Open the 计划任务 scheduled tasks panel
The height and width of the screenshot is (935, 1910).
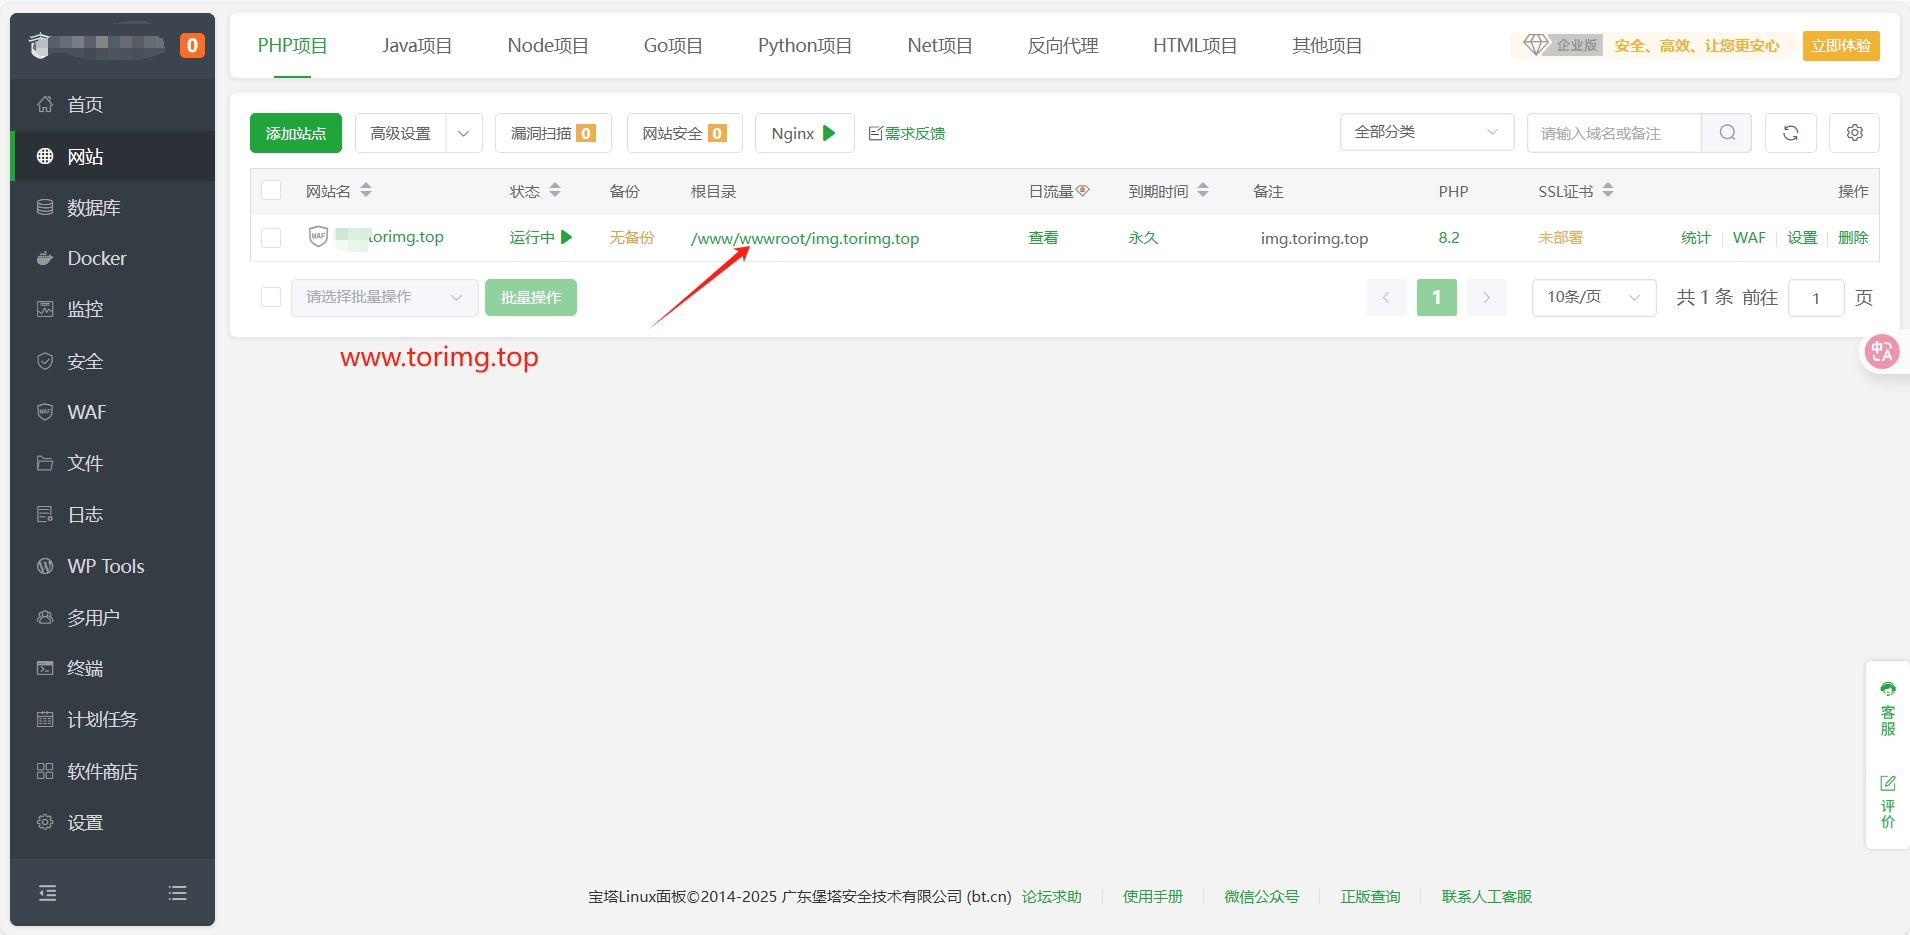point(100,719)
